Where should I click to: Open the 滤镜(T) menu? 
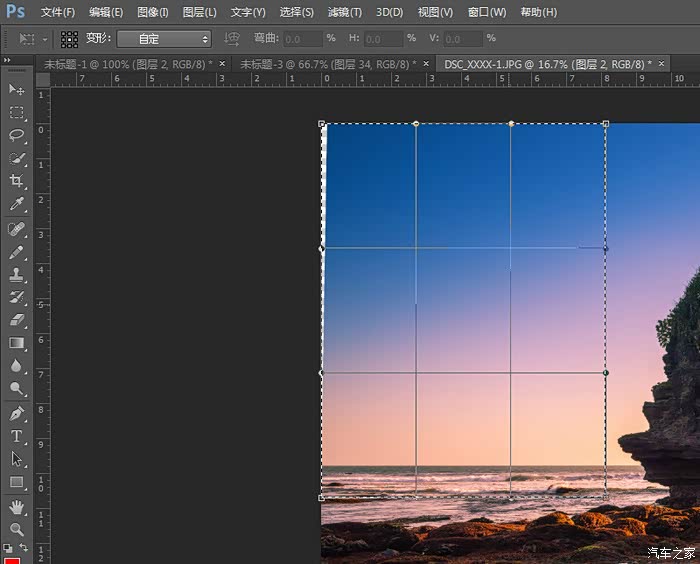coord(345,12)
